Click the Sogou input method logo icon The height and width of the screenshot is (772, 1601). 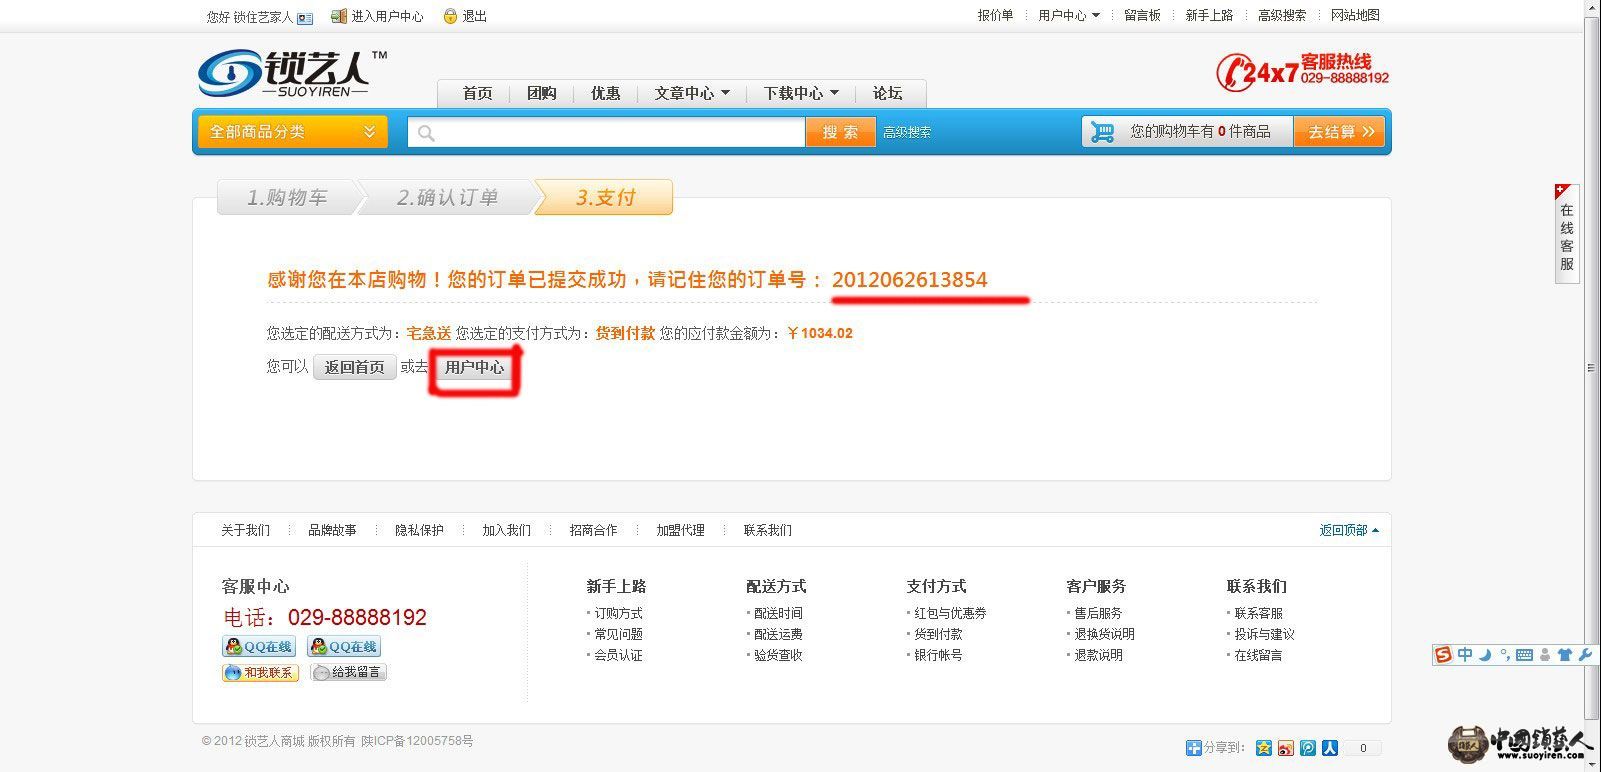pyautogui.click(x=1443, y=655)
